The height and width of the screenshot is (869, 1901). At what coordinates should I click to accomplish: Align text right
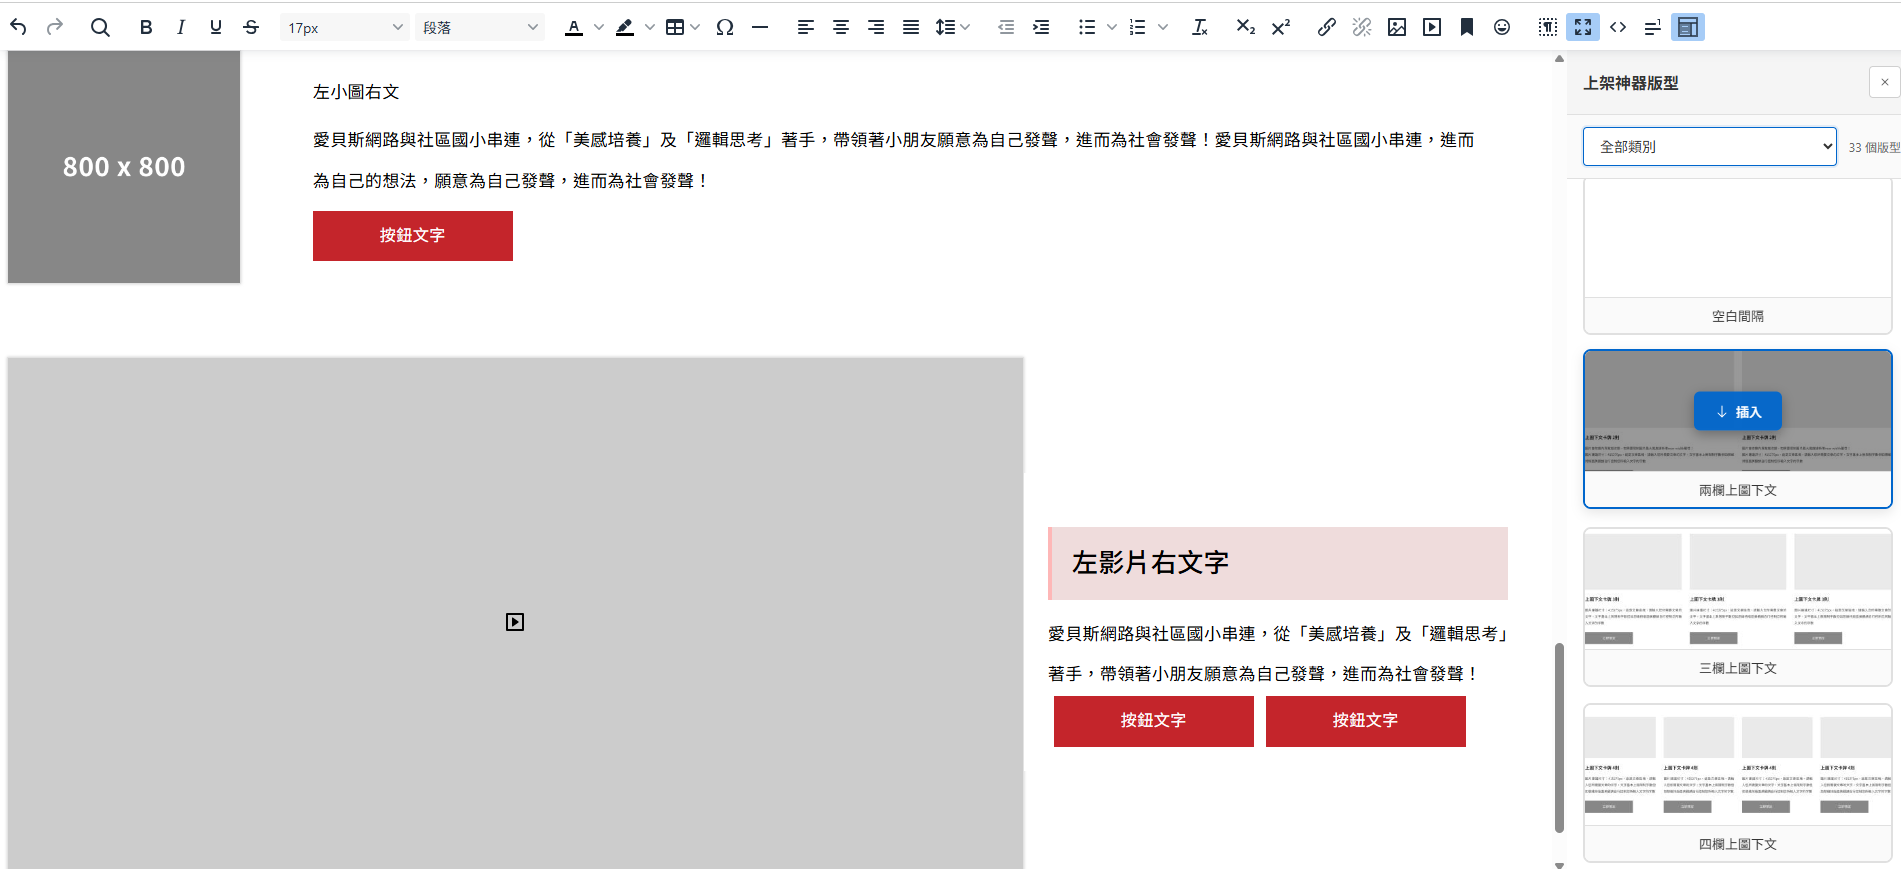pos(876,27)
